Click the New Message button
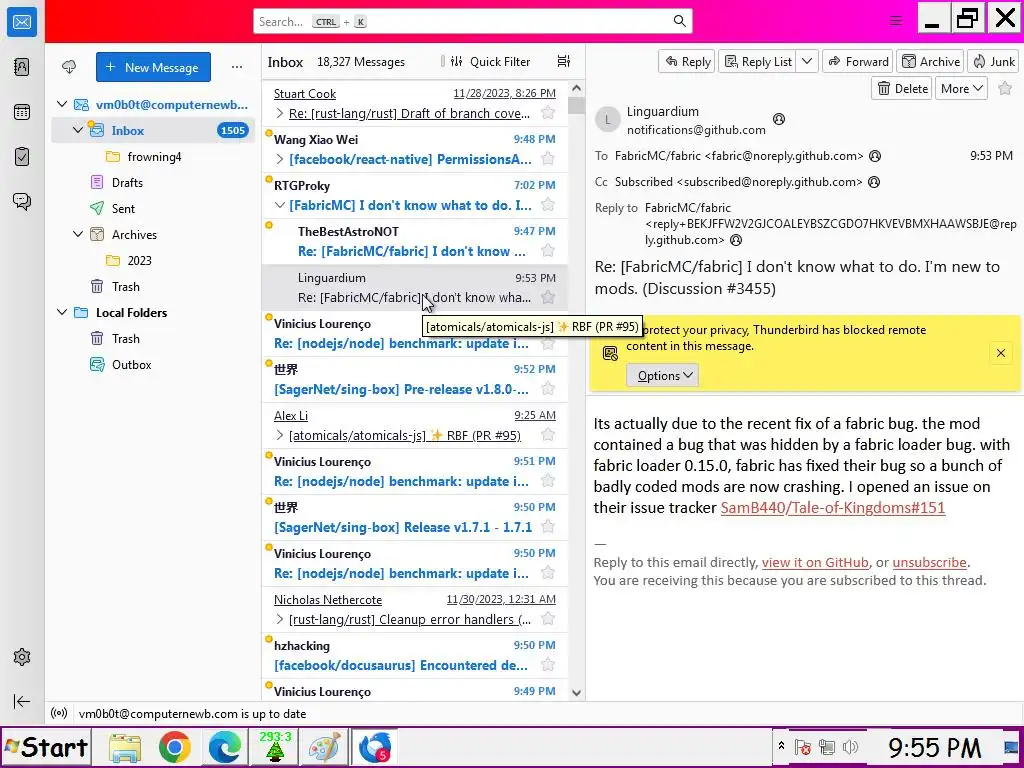This screenshot has width=1024, height=768. click(x=153, y=67)
